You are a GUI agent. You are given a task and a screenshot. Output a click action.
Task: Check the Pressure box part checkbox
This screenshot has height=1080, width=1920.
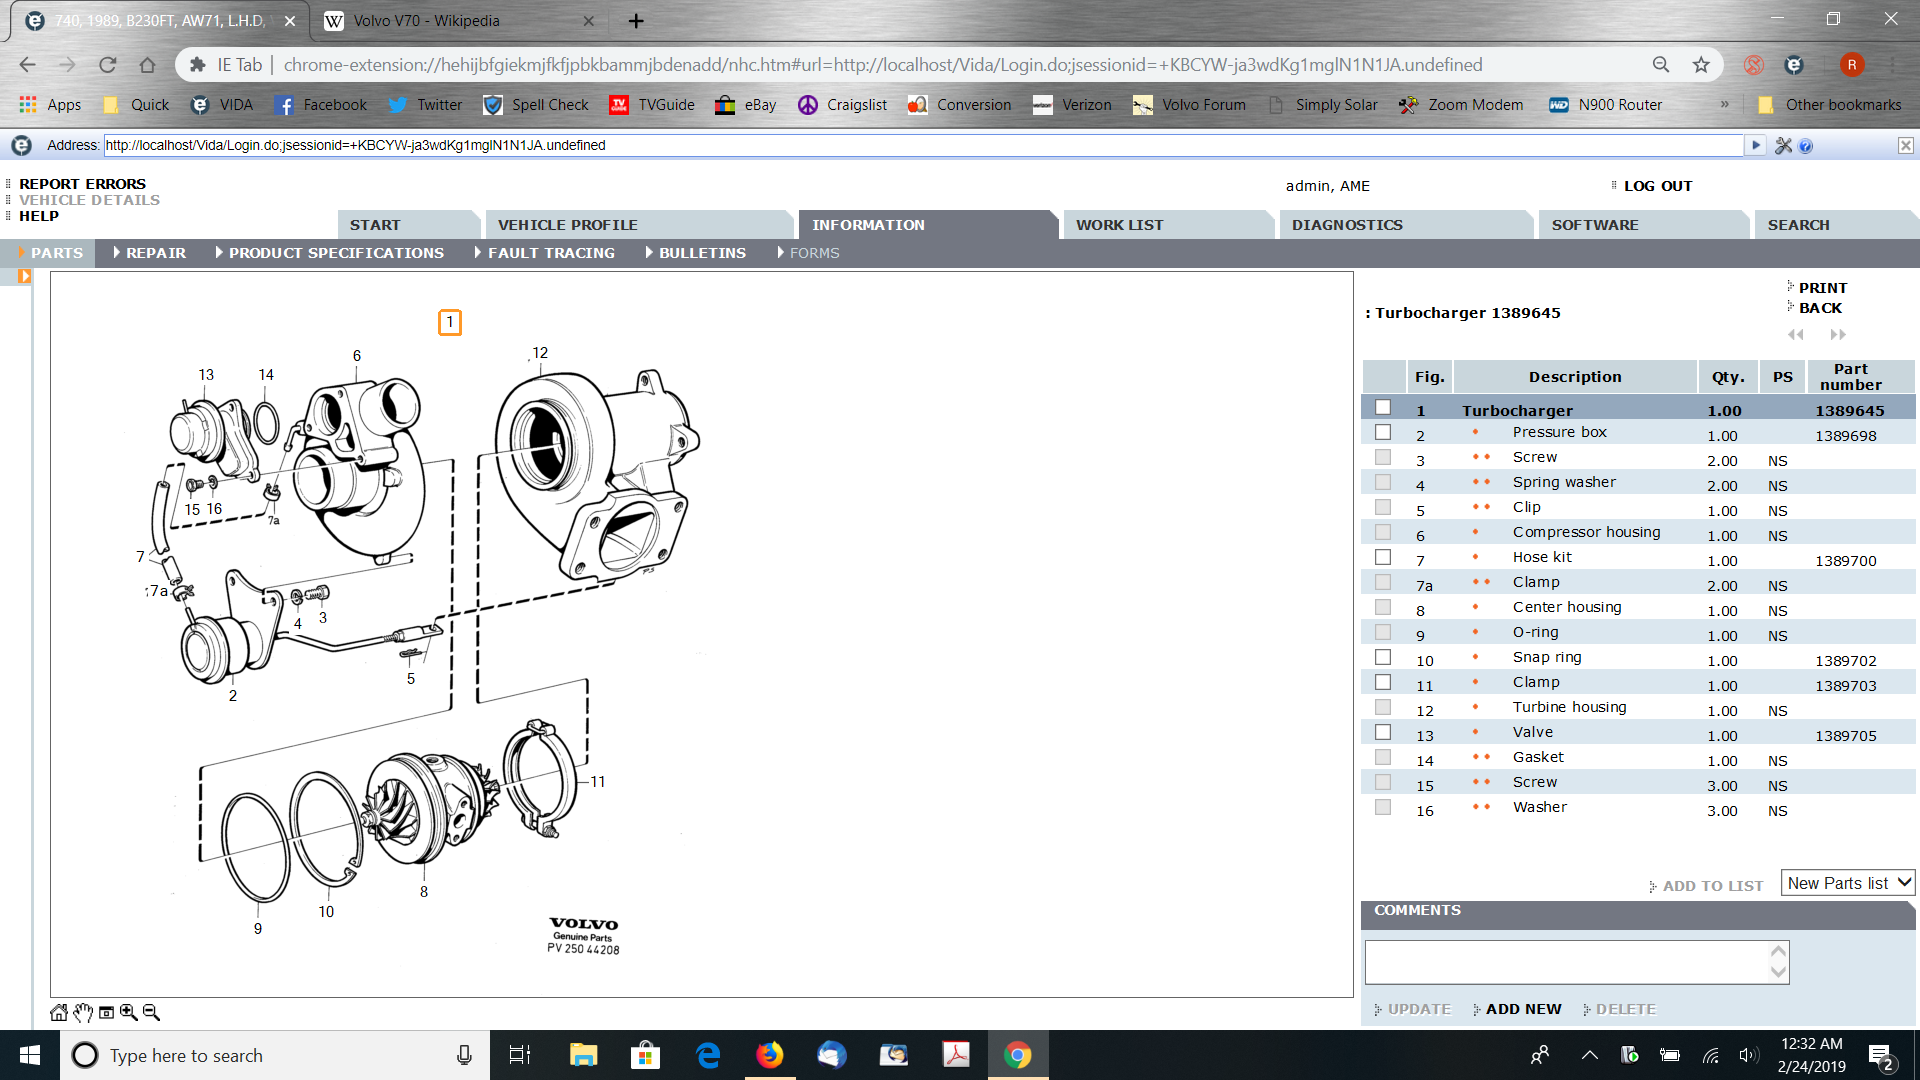point(1383,432)
